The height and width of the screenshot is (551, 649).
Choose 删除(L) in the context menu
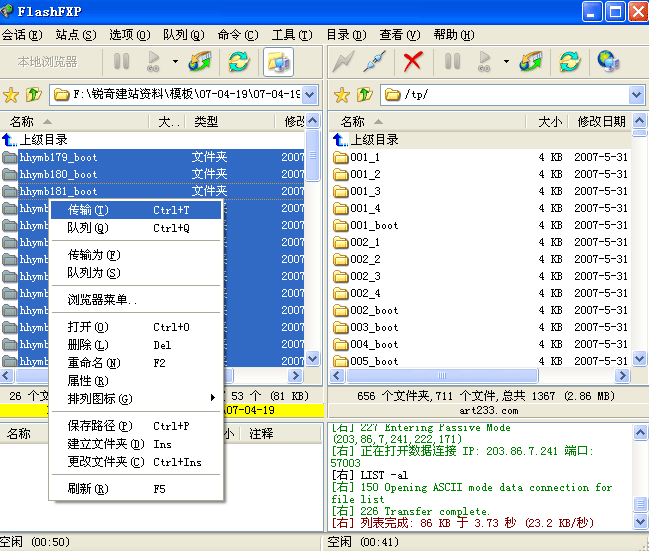(136, 345)
